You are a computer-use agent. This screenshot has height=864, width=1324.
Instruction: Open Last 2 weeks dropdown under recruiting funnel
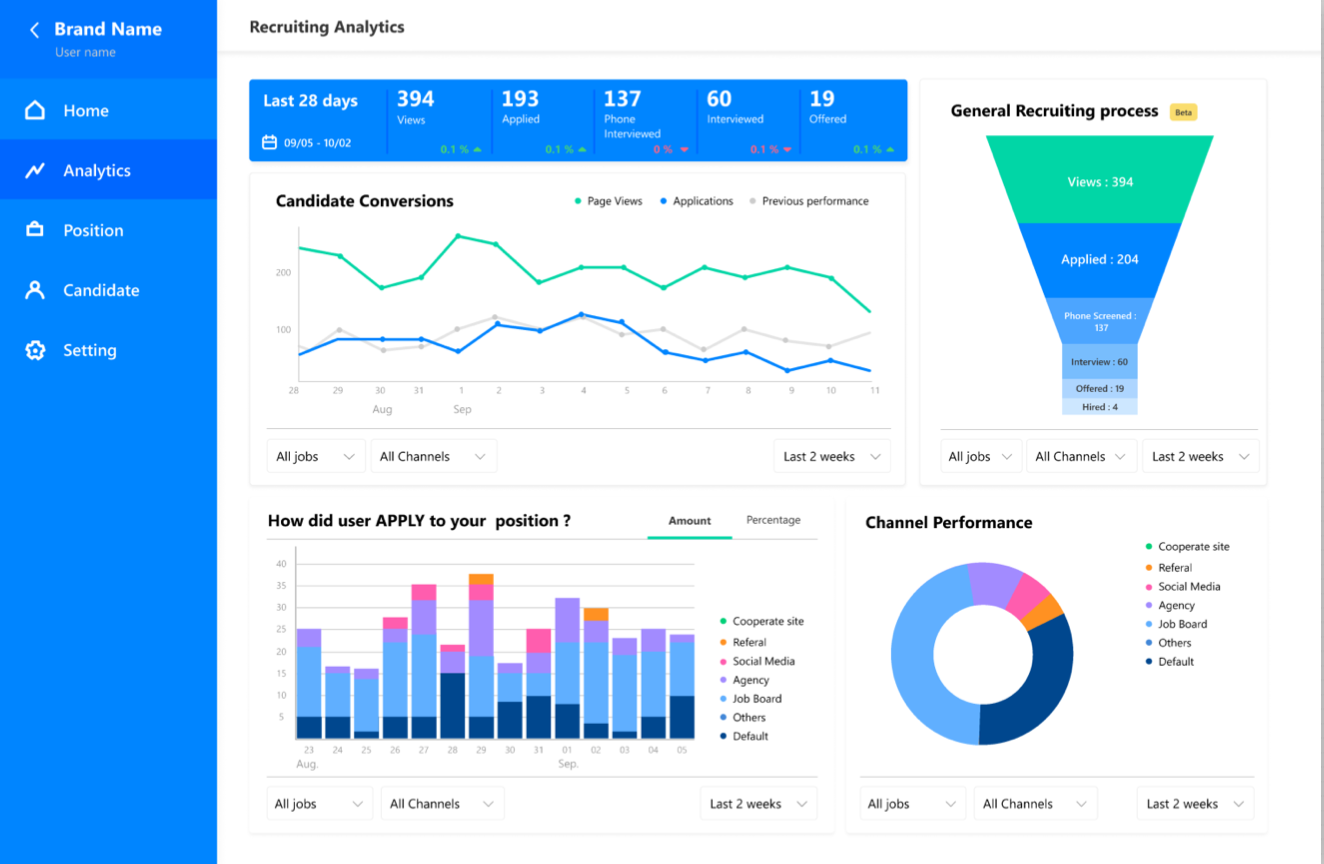[1200, 456]
